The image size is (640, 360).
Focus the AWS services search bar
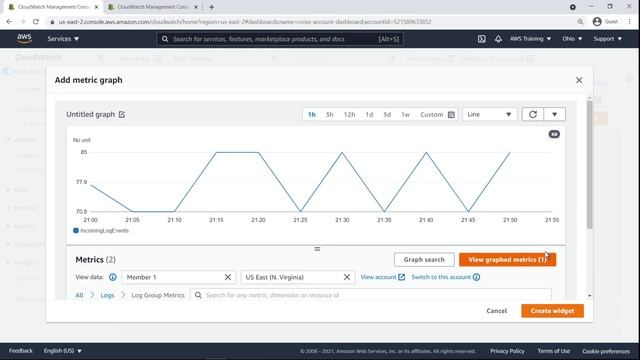click(280, 39)
